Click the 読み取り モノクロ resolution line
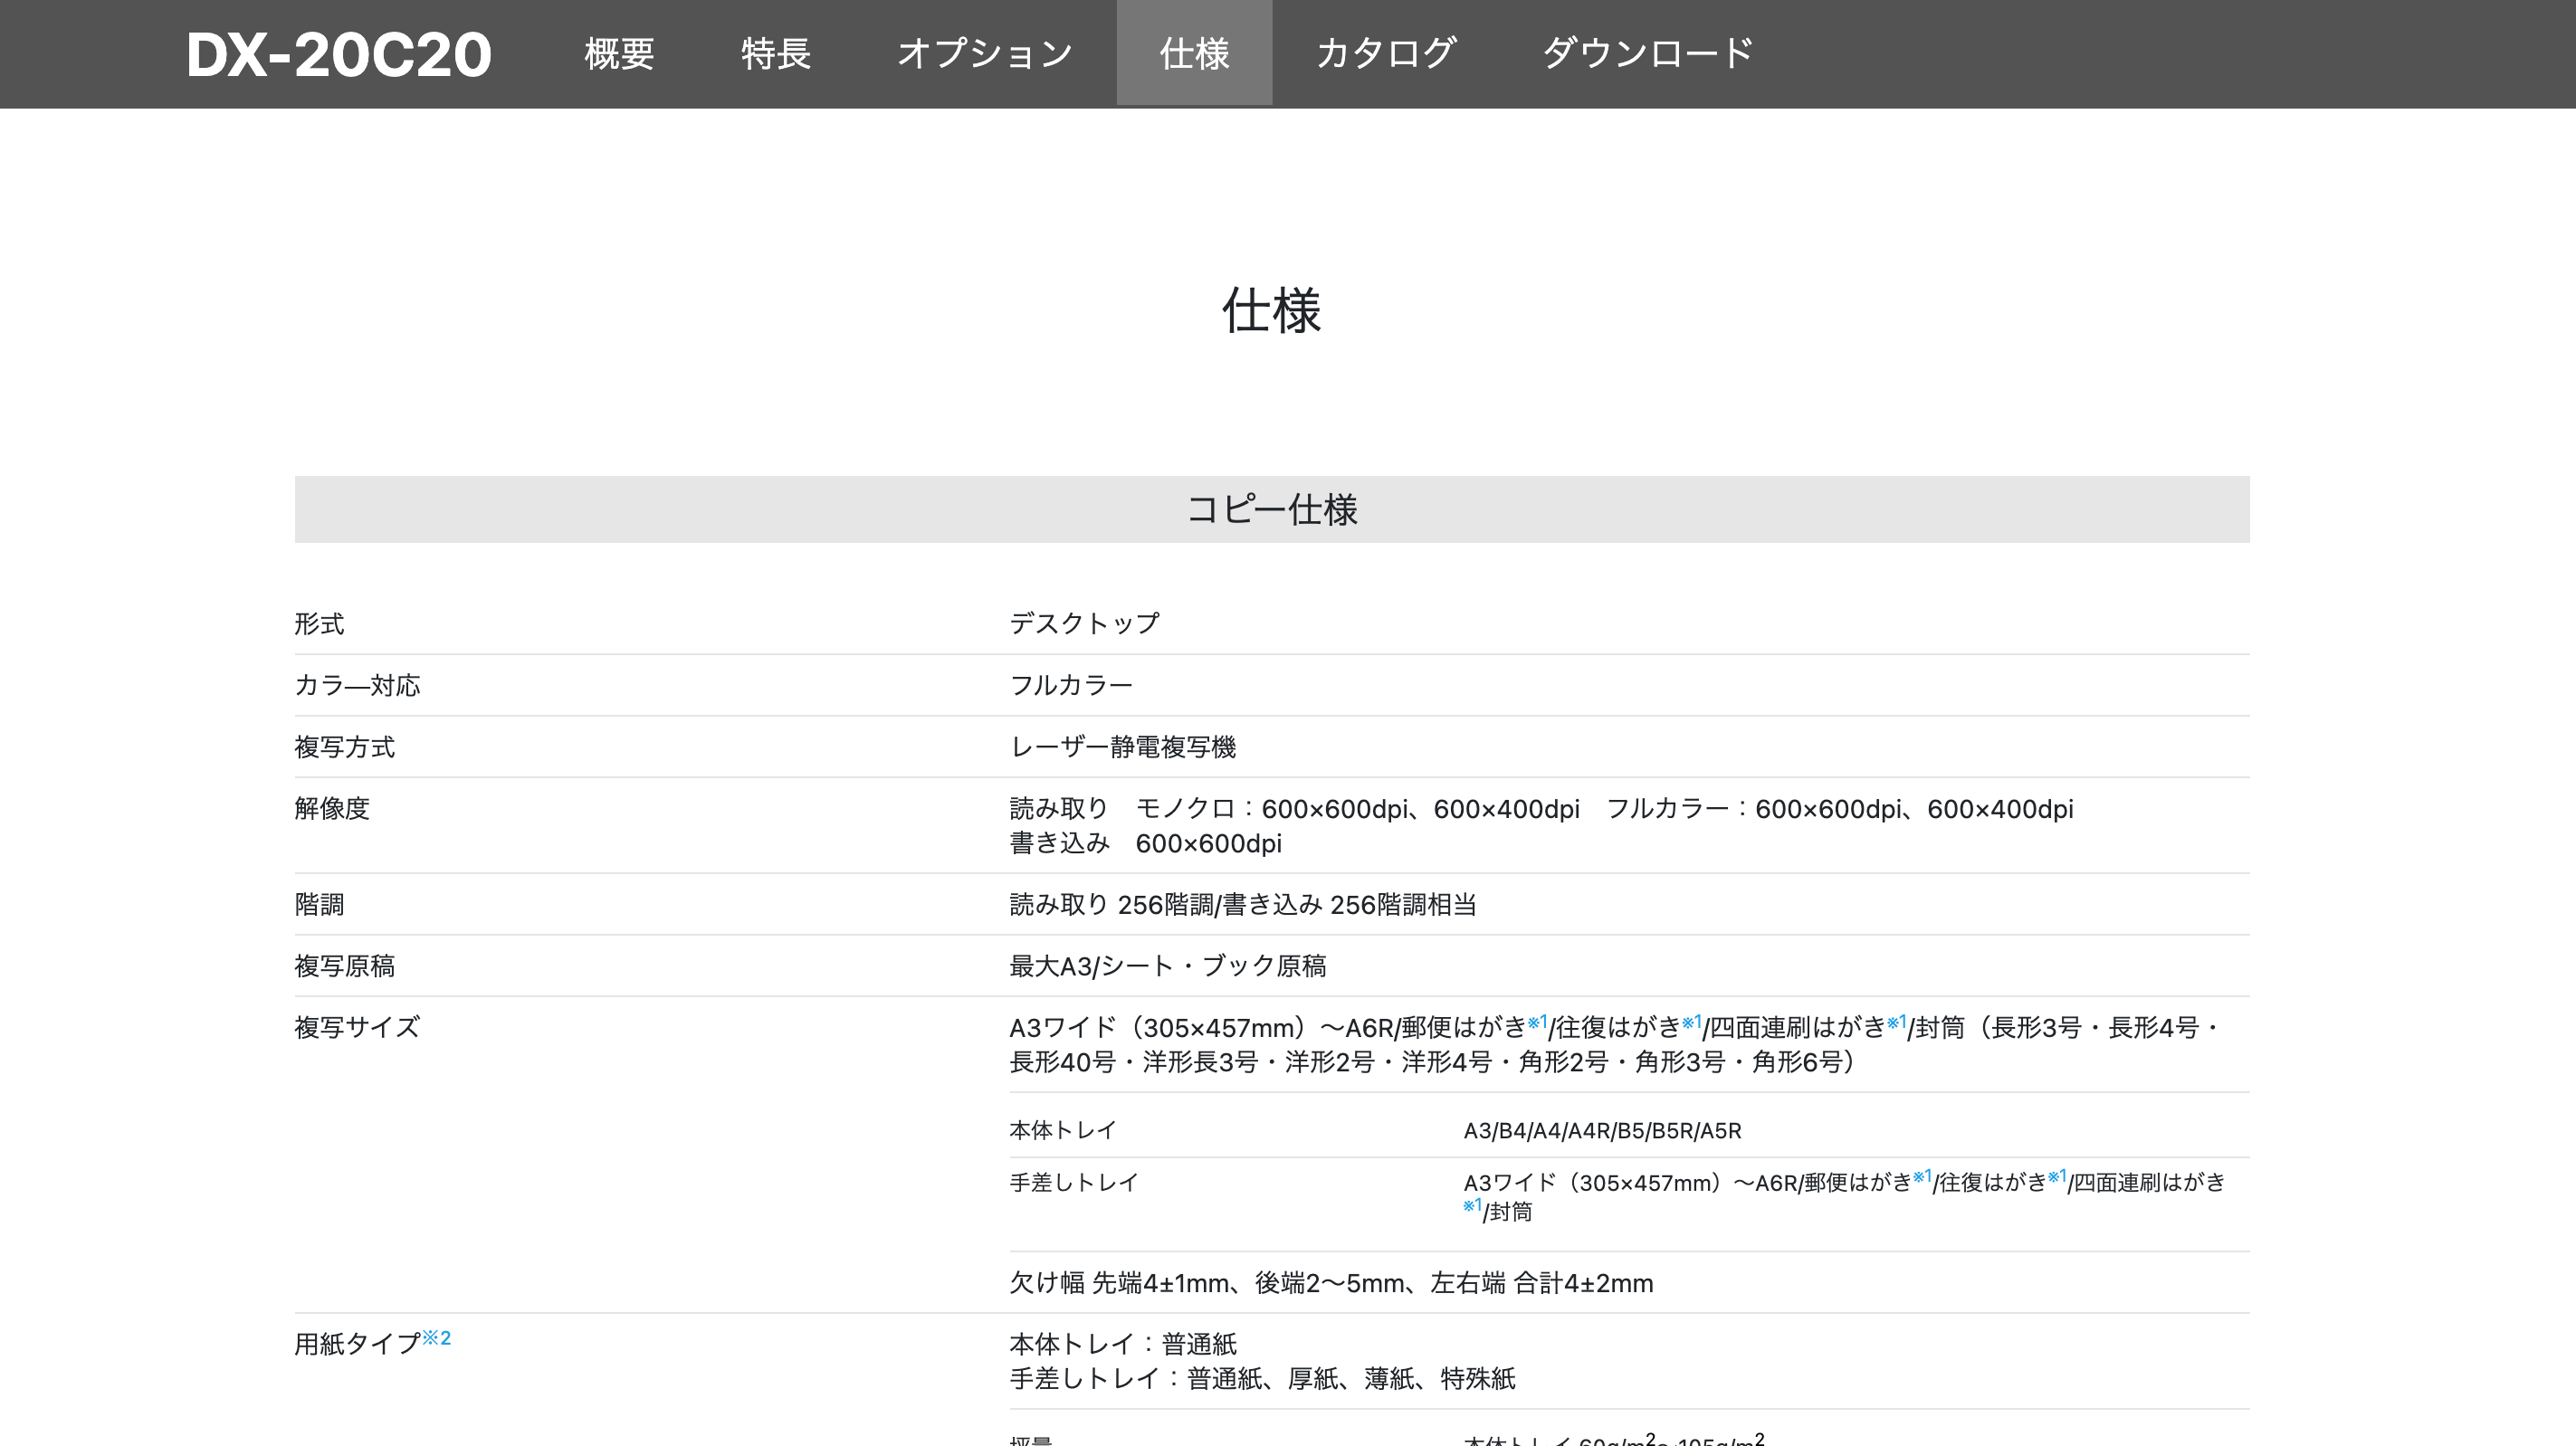 [x=1541, y=808]
